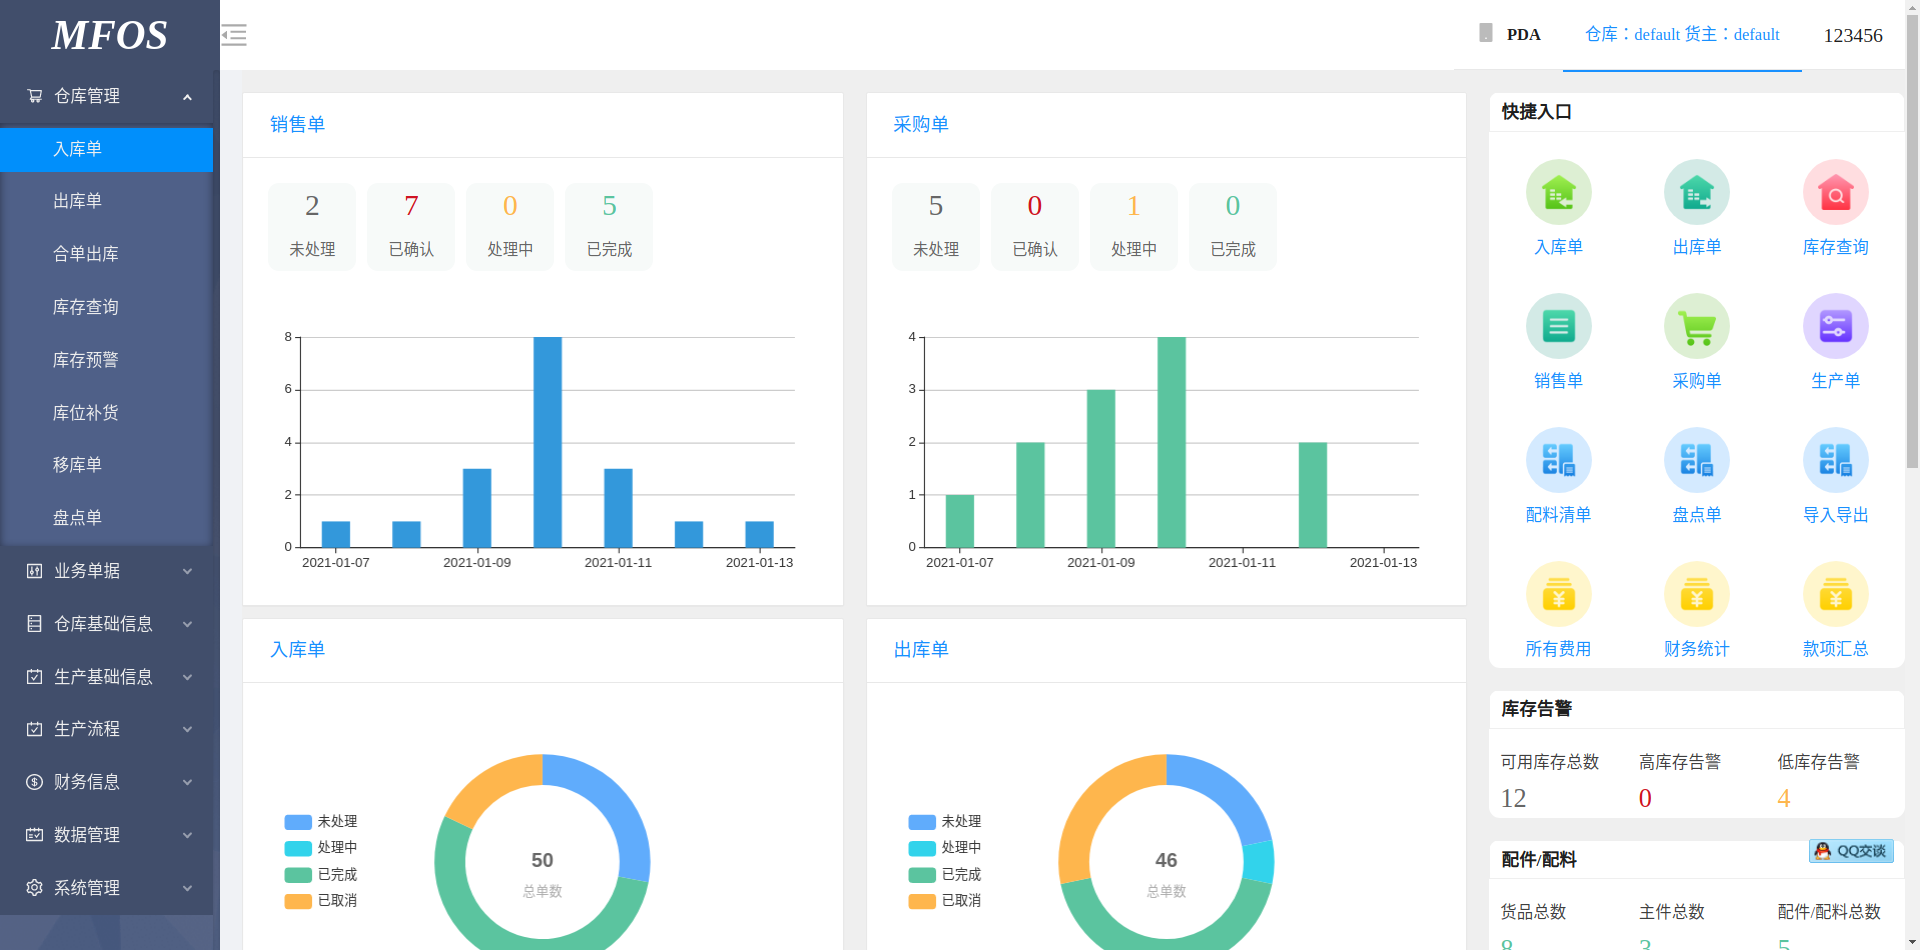Select 合单出库 in the sidebar
Viewport: 1920px width, 950px height.
point(86,254)
